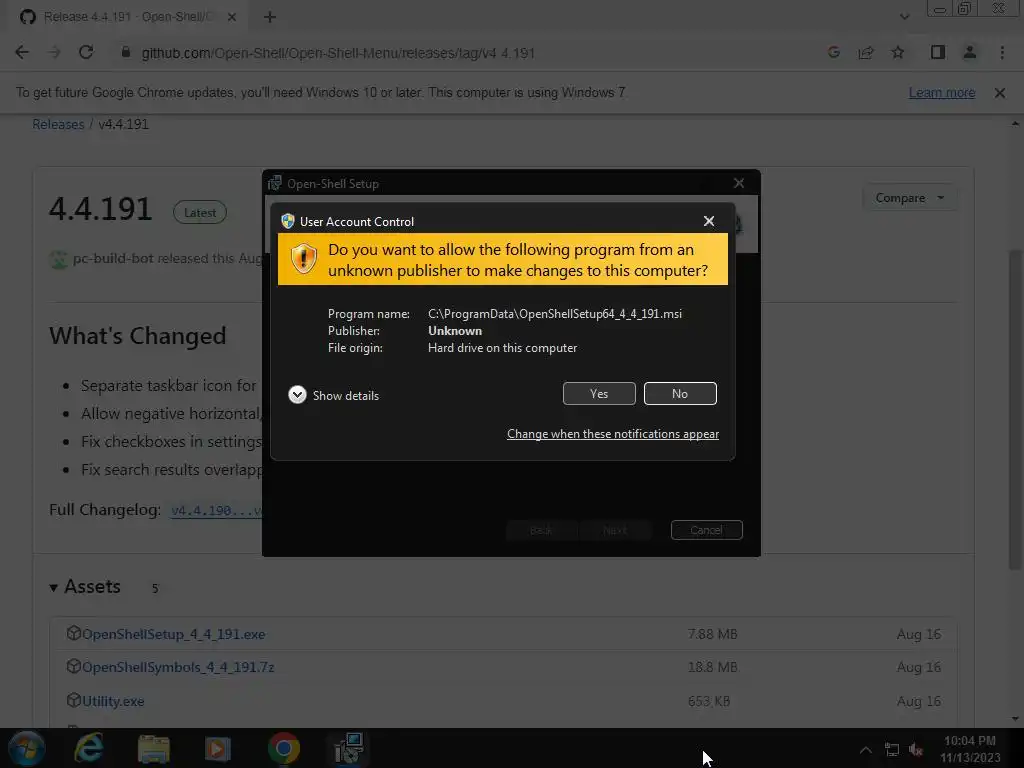Close the Release 4.4.191 tab

[x=232, y=17]
